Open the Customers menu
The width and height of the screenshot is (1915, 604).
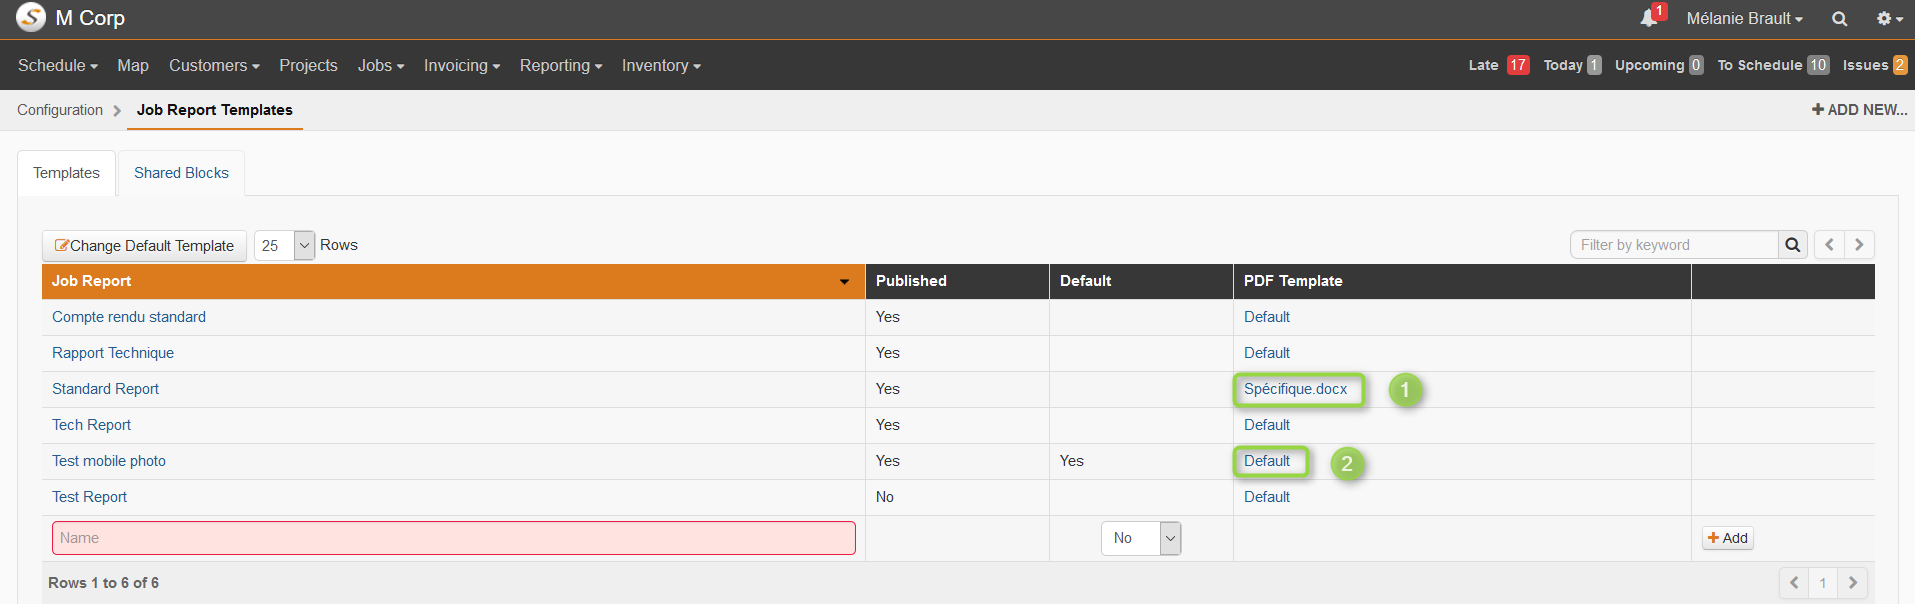tap(214, 65)
